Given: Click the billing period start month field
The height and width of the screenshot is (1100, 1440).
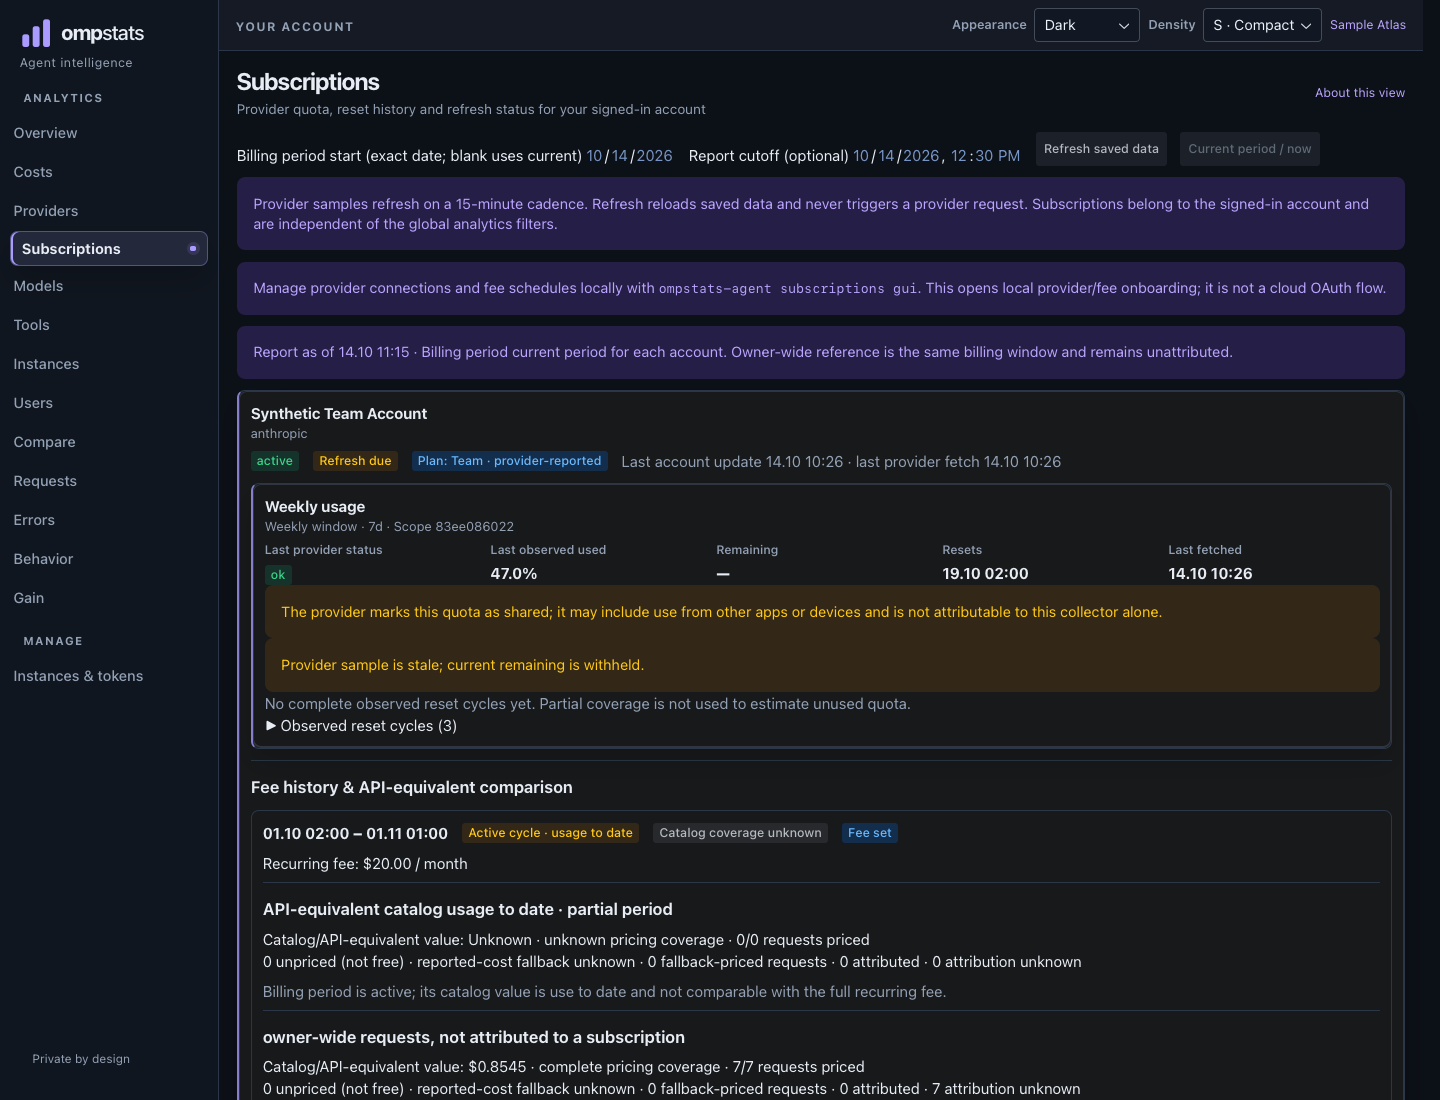Looking at the screenshot, I should tap(594, 156).
